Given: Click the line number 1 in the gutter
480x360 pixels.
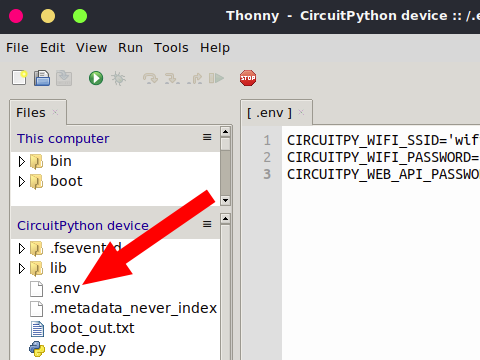Looking at the screenshot, I should [267, 140].
